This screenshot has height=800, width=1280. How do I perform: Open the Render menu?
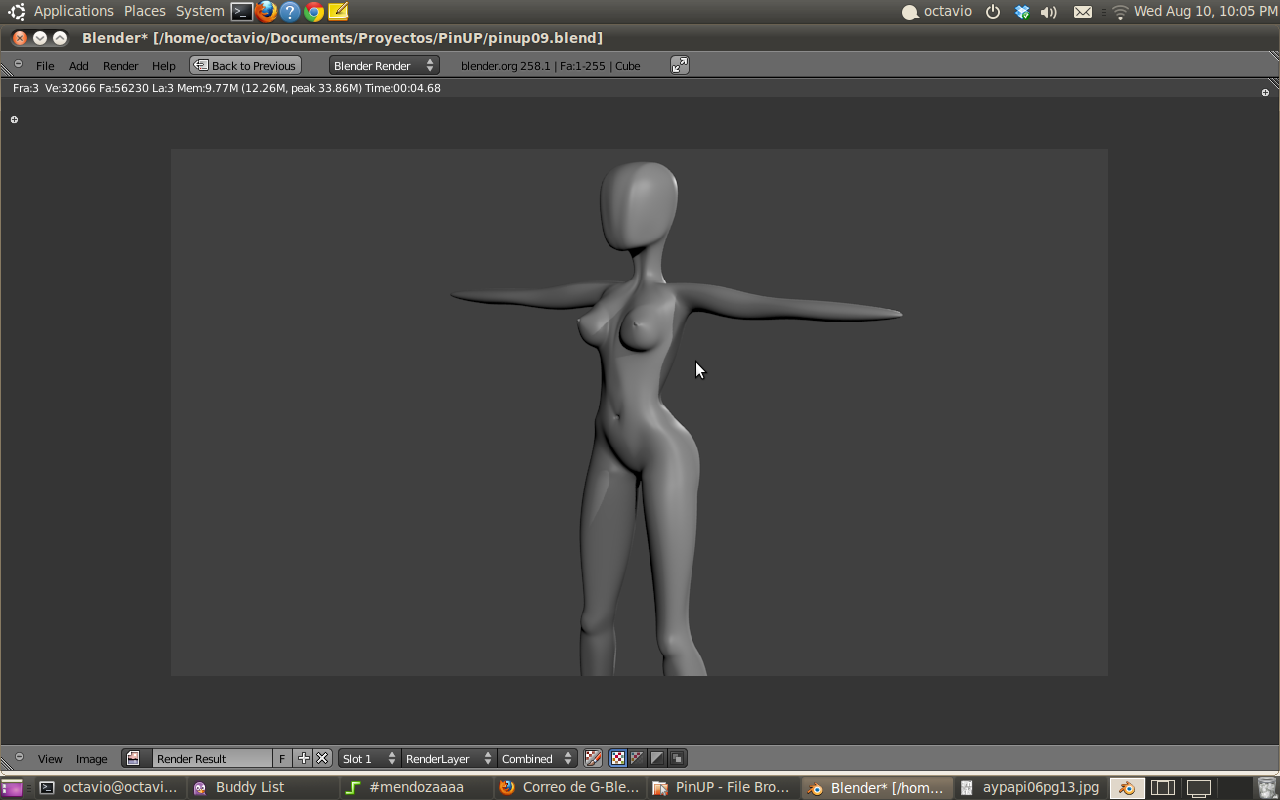(x=120, y=66)
